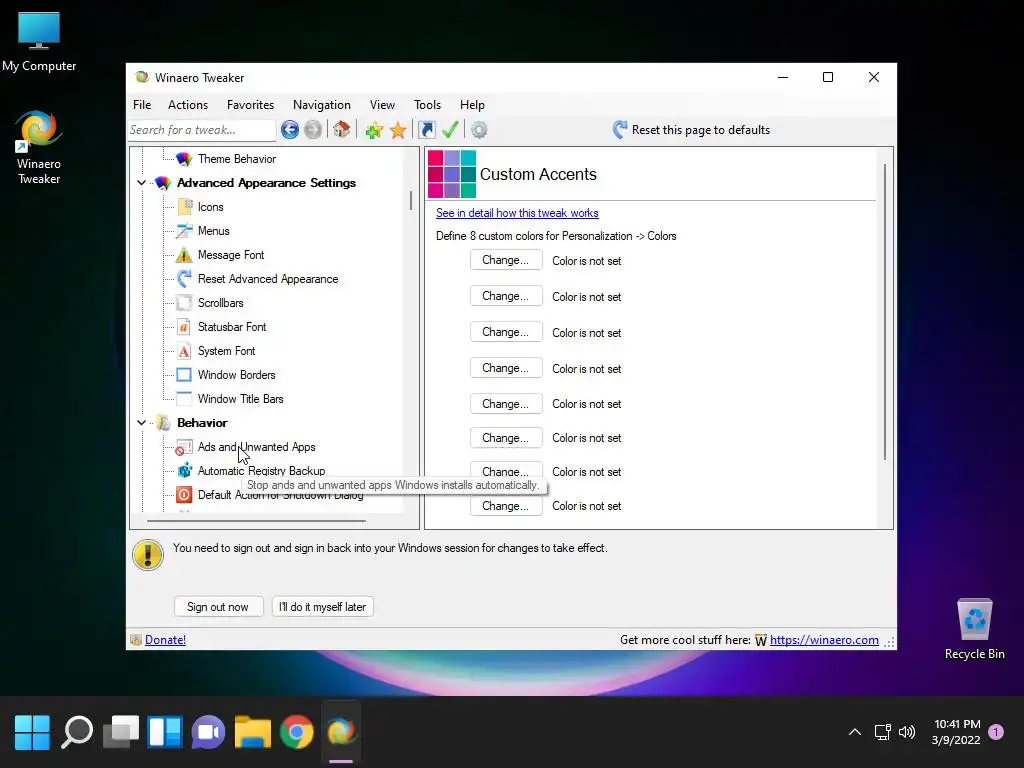Open the Winaero Tweaker desktop shortcut
1024x768 pixels.
(39, 148)
